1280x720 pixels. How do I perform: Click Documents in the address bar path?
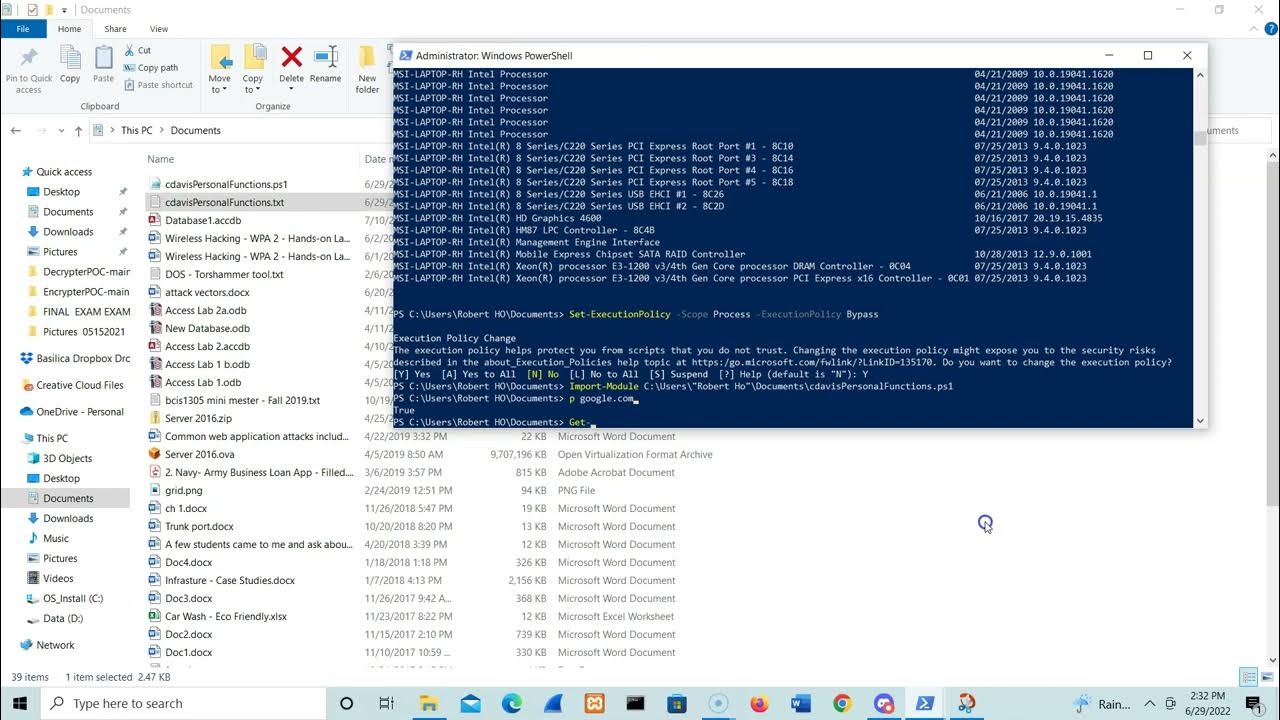pyautogui.click(x=195, y=130)
